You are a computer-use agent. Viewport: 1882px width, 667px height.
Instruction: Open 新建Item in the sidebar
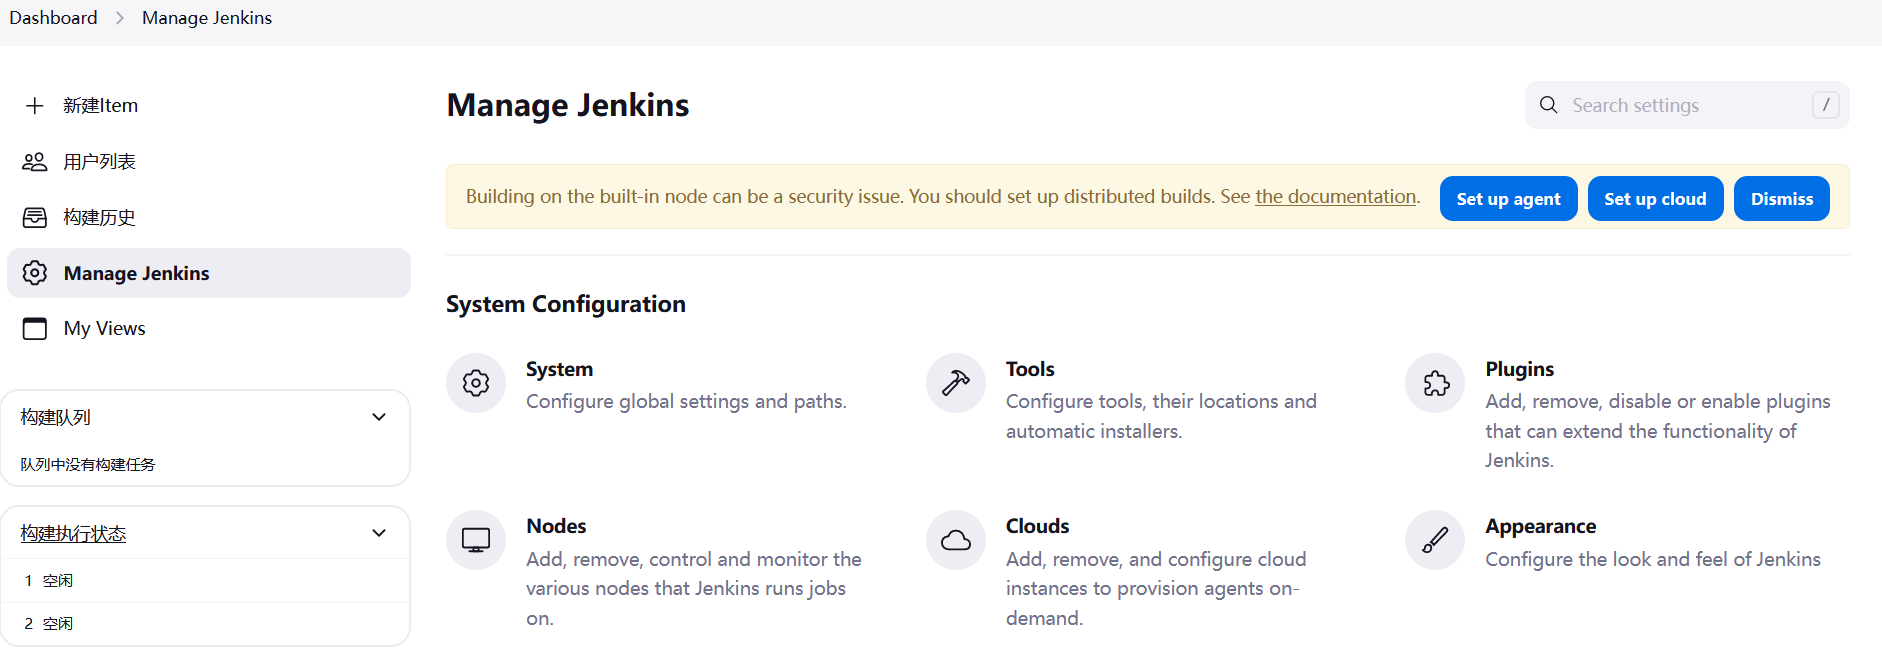209,106
